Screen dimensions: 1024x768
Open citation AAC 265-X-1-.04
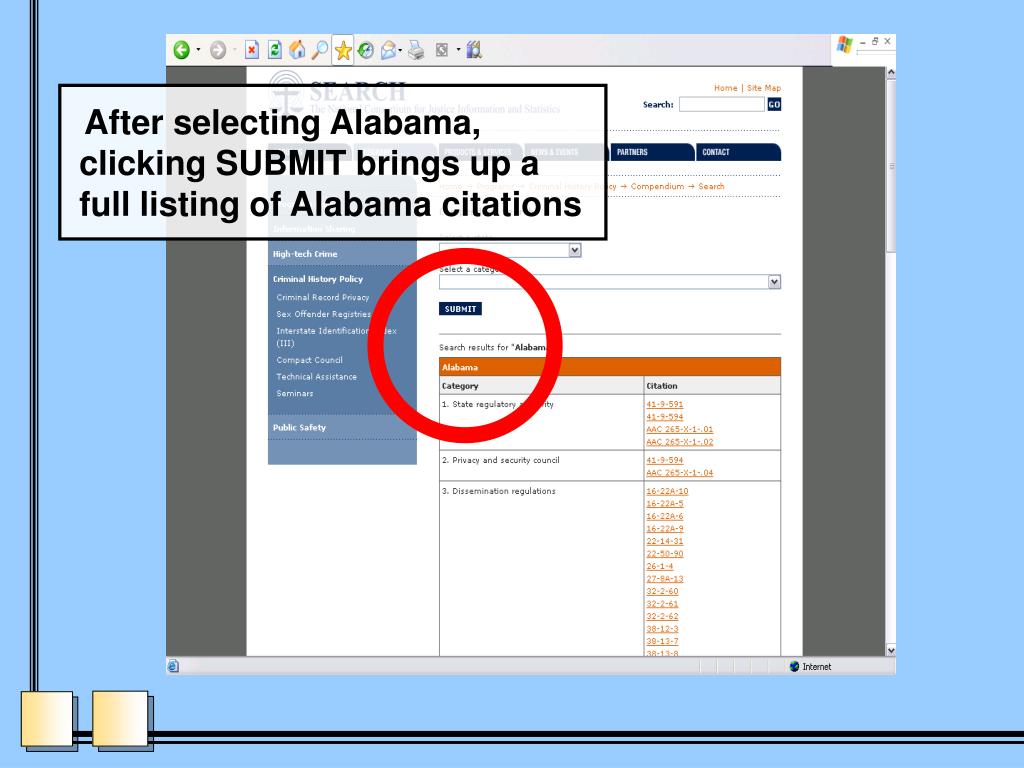[x=680, y=473]
